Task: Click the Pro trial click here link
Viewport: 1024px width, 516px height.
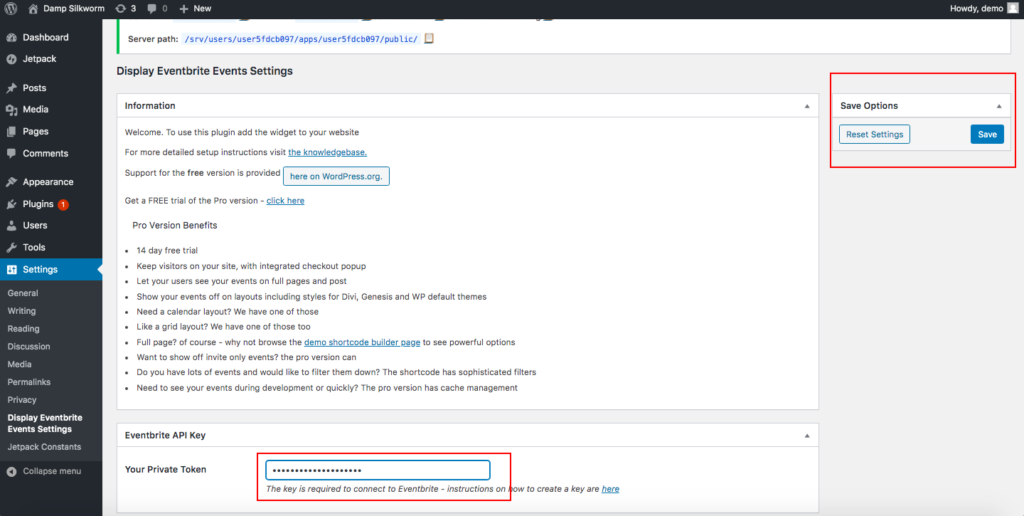Action: [285, 201]
